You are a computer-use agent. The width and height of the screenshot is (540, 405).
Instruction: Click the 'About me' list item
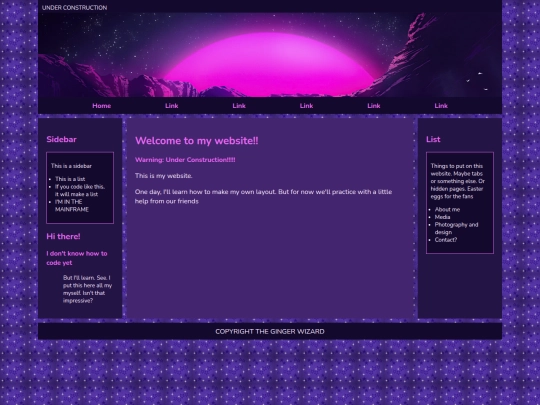pos(447,209)
